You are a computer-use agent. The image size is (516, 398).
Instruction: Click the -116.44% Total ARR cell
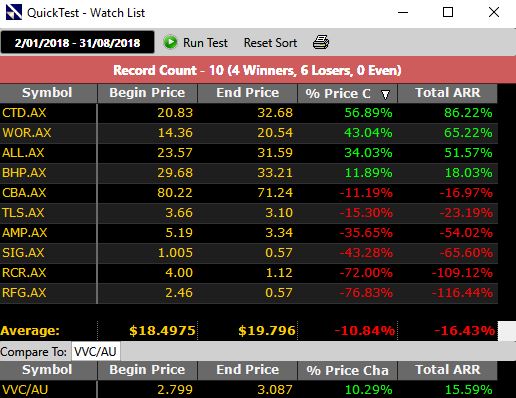pos(462,293)
